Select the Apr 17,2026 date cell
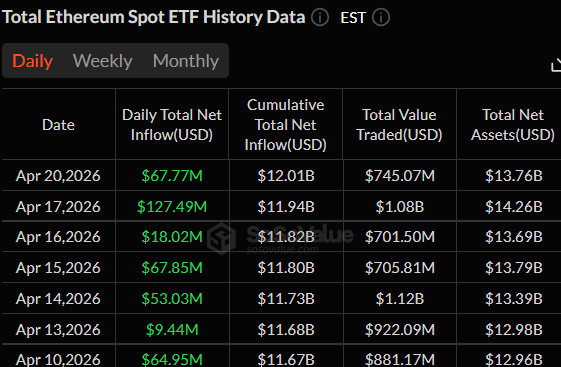Screen dimensions: 561x367 [58, 206]
